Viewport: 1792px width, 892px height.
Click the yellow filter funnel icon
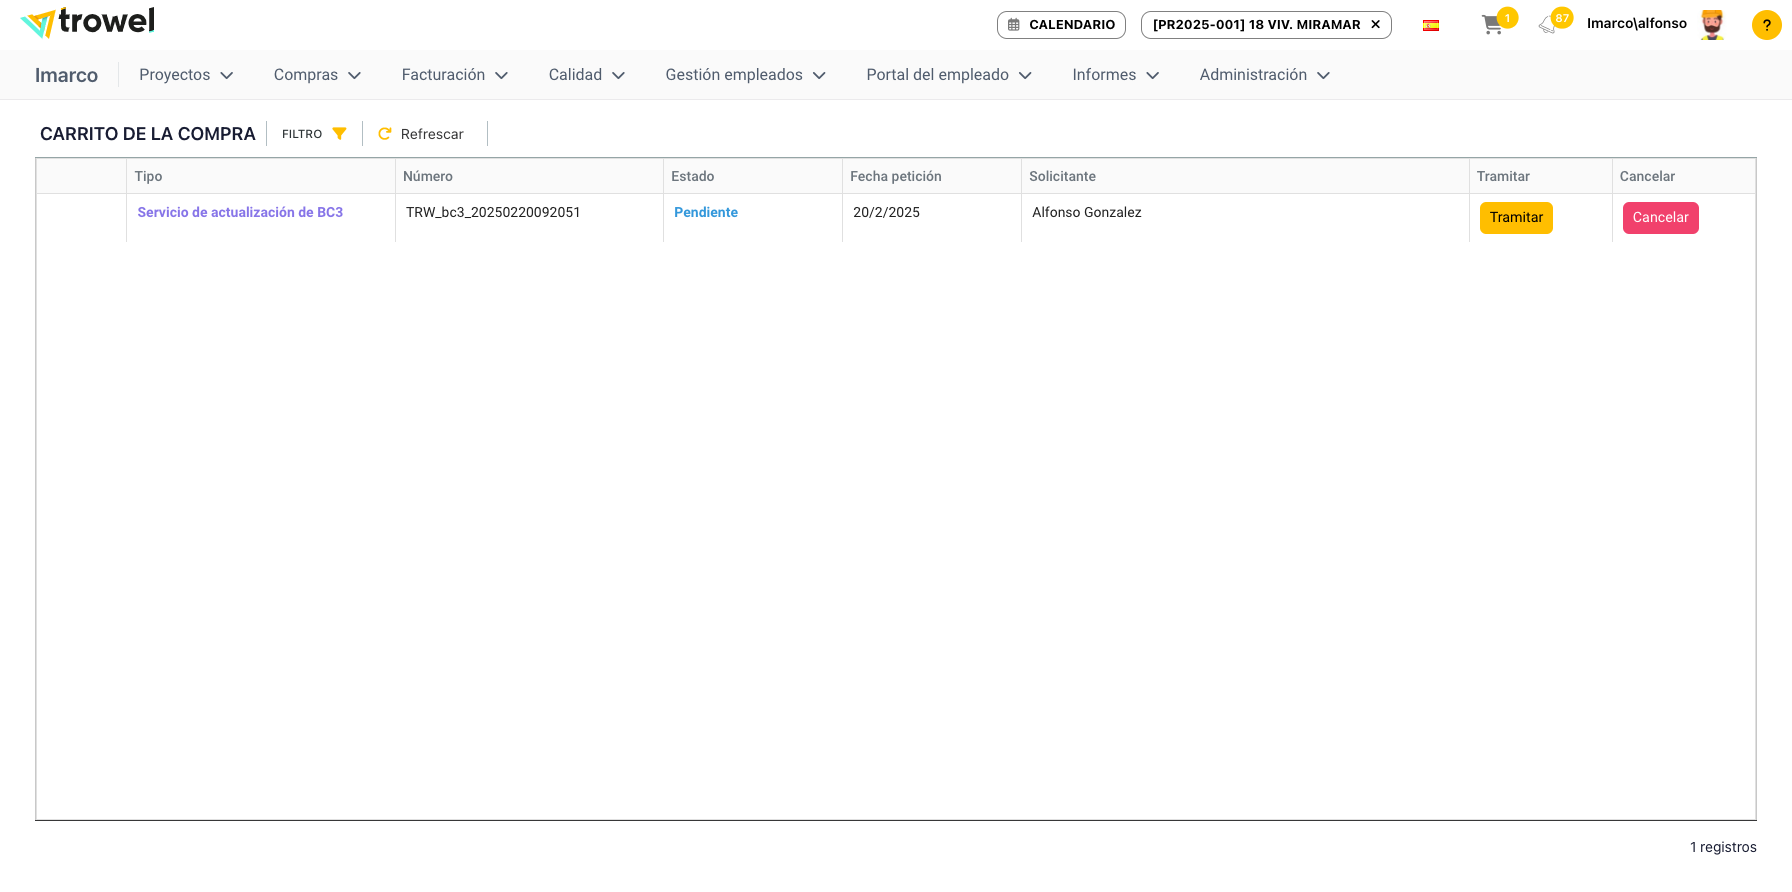pos(339,134)
